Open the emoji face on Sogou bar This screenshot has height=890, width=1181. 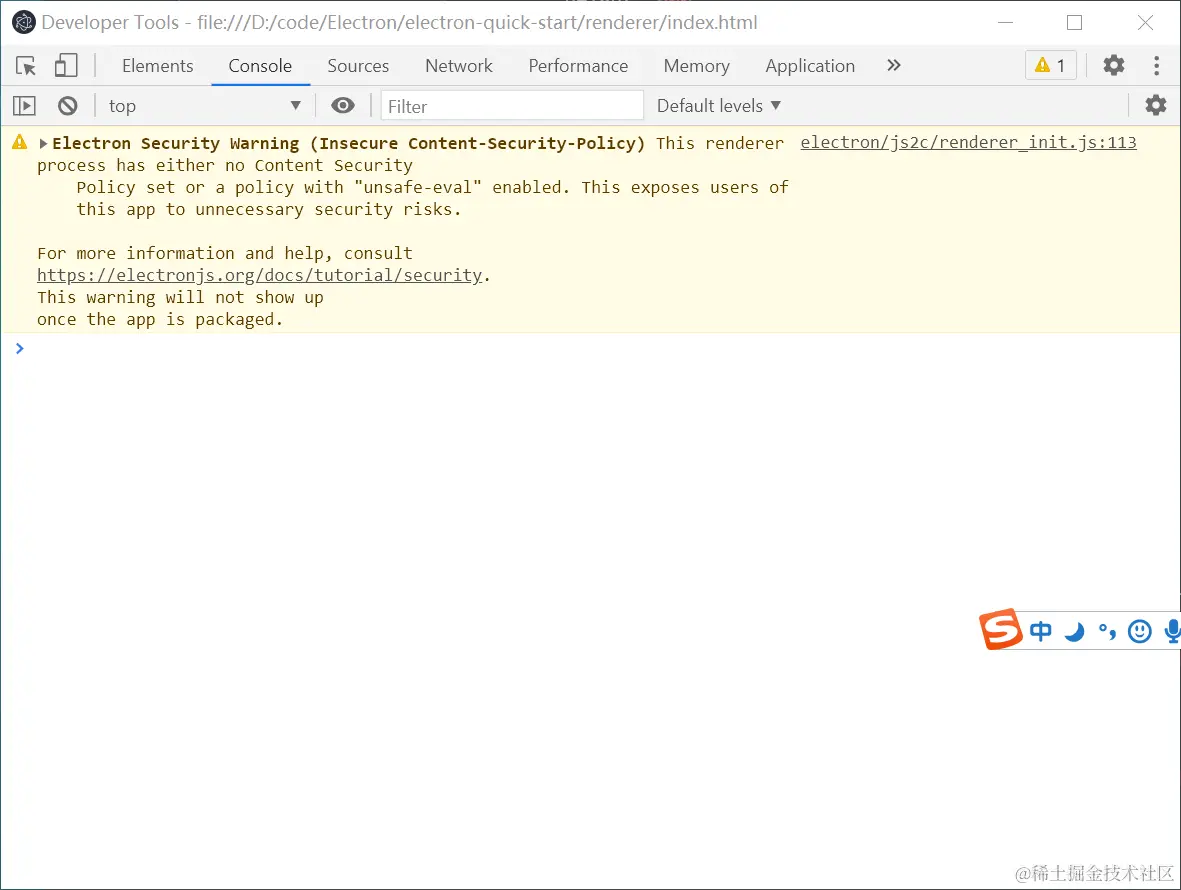pyautogui.click(x=1140, y=631)
